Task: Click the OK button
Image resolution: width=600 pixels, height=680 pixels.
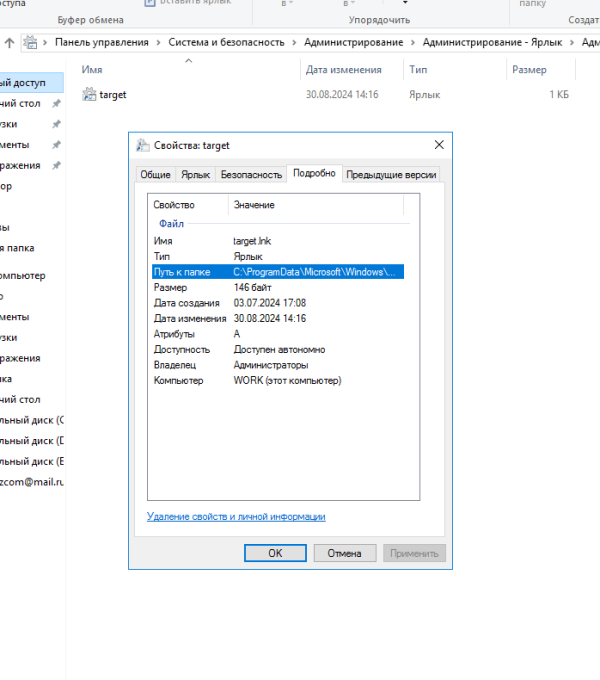Action: [275, 553]
